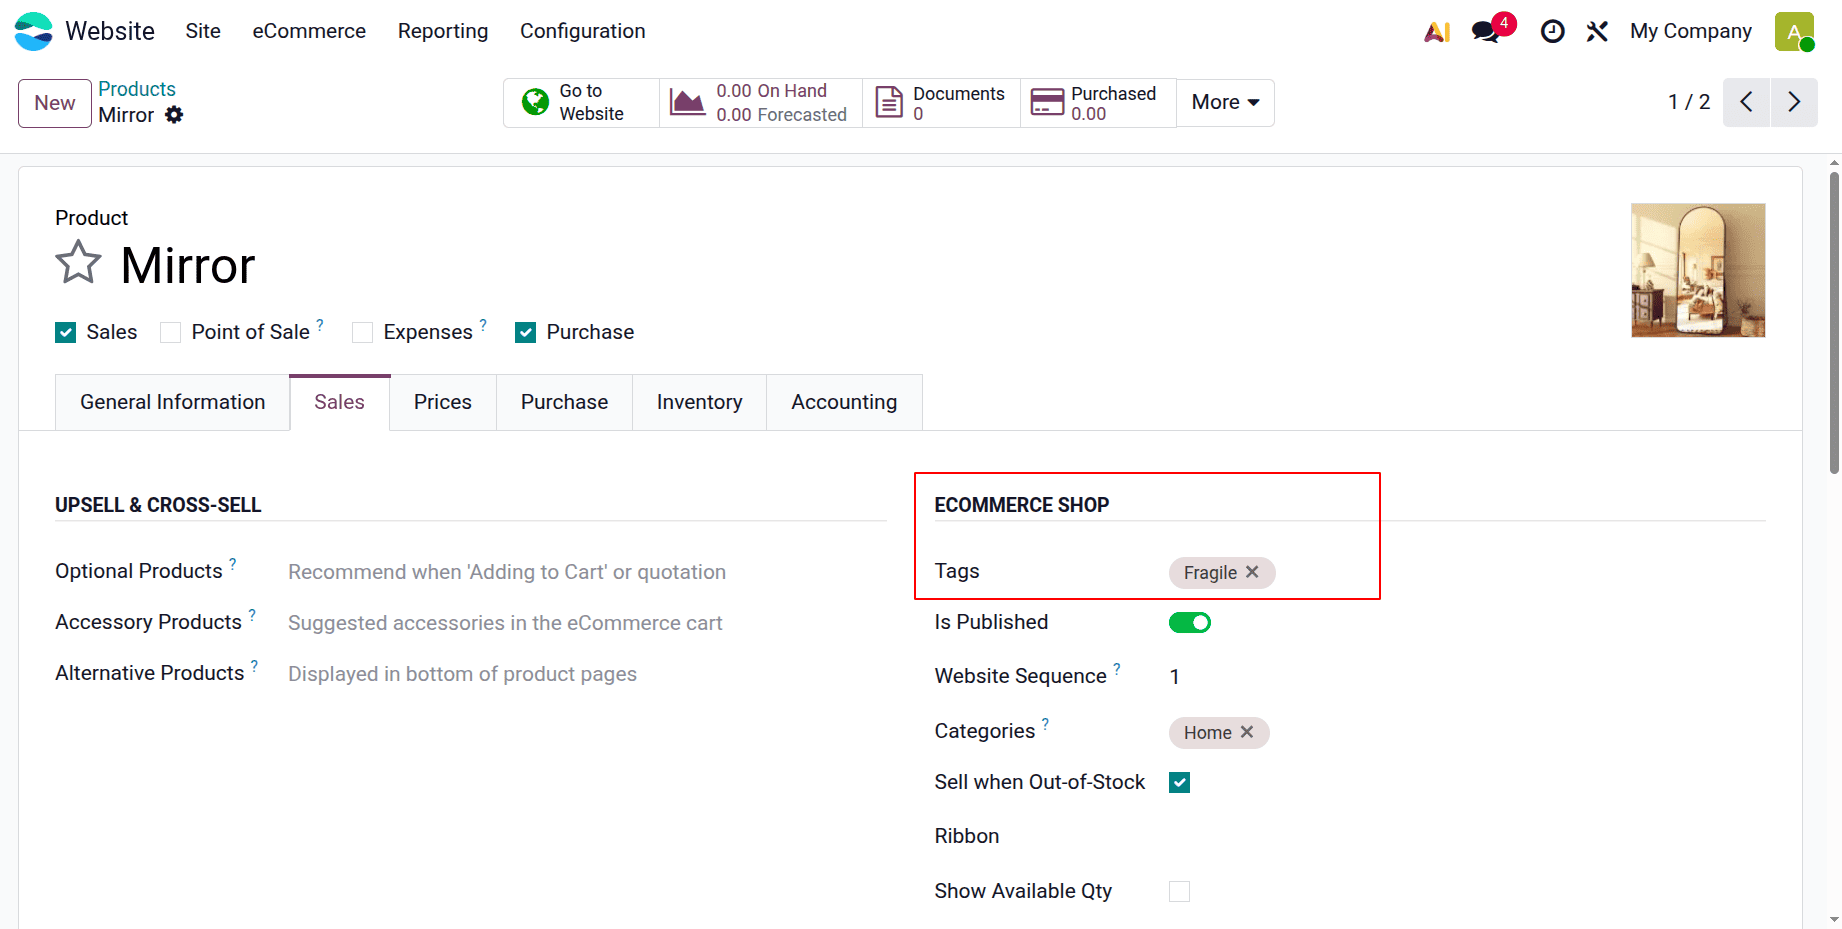Viewport: 1842px width, 929px height.
Task: Show Point of Sale help tooltip
Action: pos(320,325)
